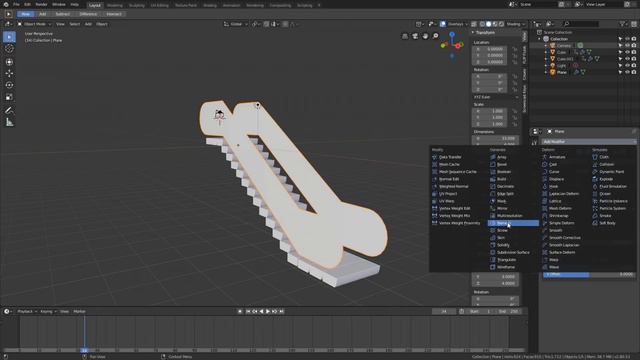The width and height of the screenshot is (640, 360).
Task: Hide Light in viewport via eye icon
Action: [x=627, y=65]
